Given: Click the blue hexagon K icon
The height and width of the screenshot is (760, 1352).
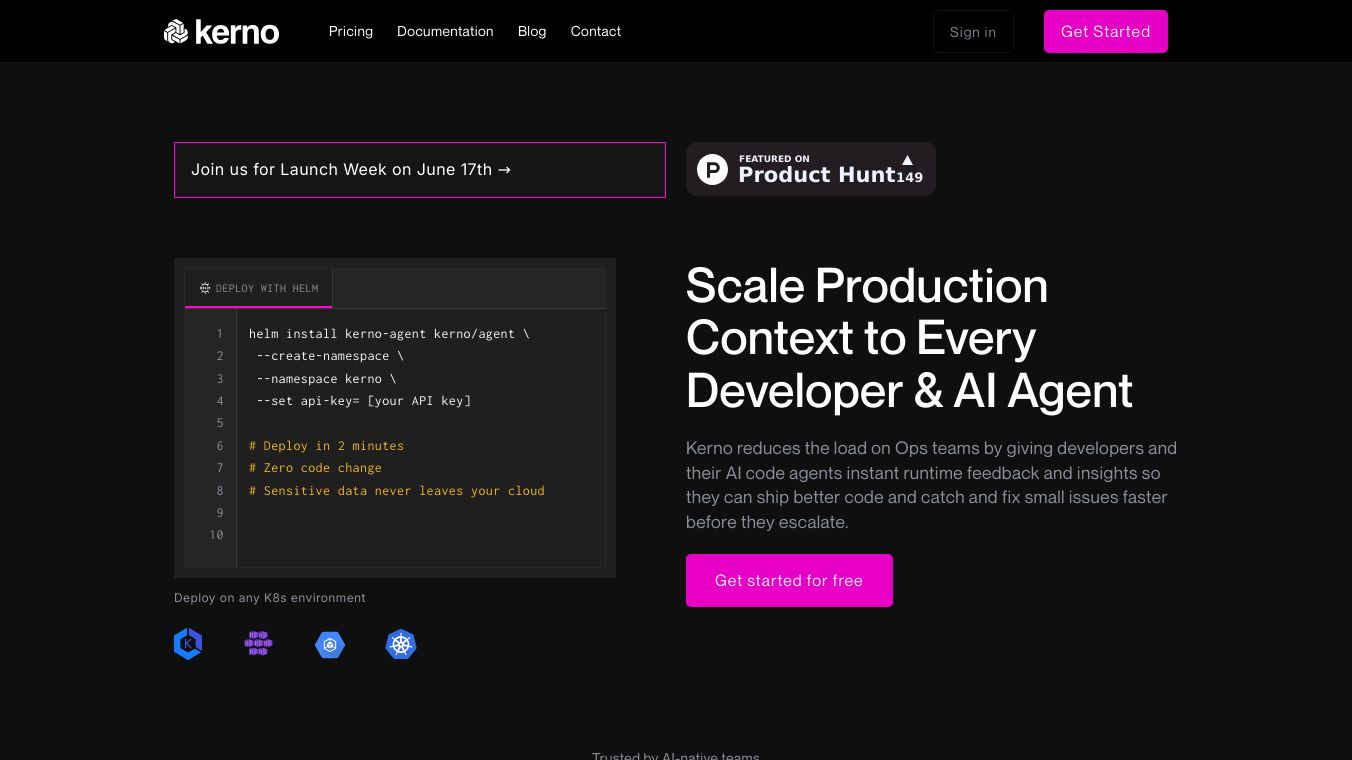Looking at the screenshot, I should (188, 644).
